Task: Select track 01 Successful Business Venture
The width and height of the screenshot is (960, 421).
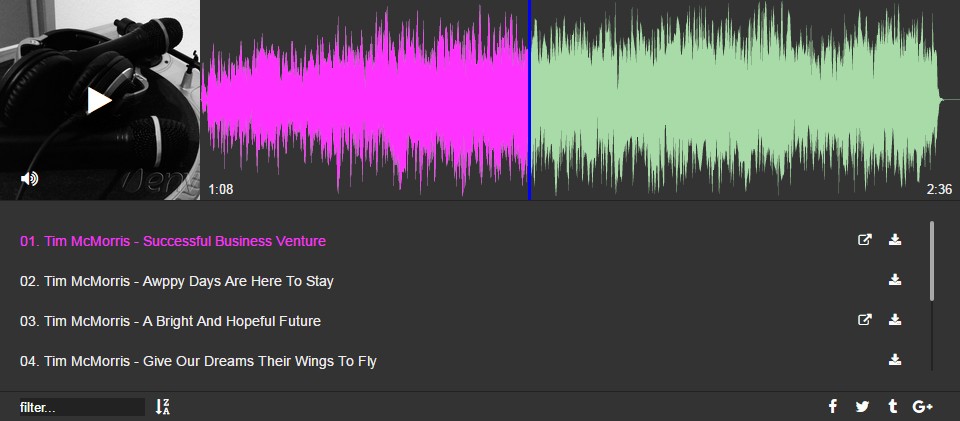Action: pyautogui.click(x=173, y=241)
